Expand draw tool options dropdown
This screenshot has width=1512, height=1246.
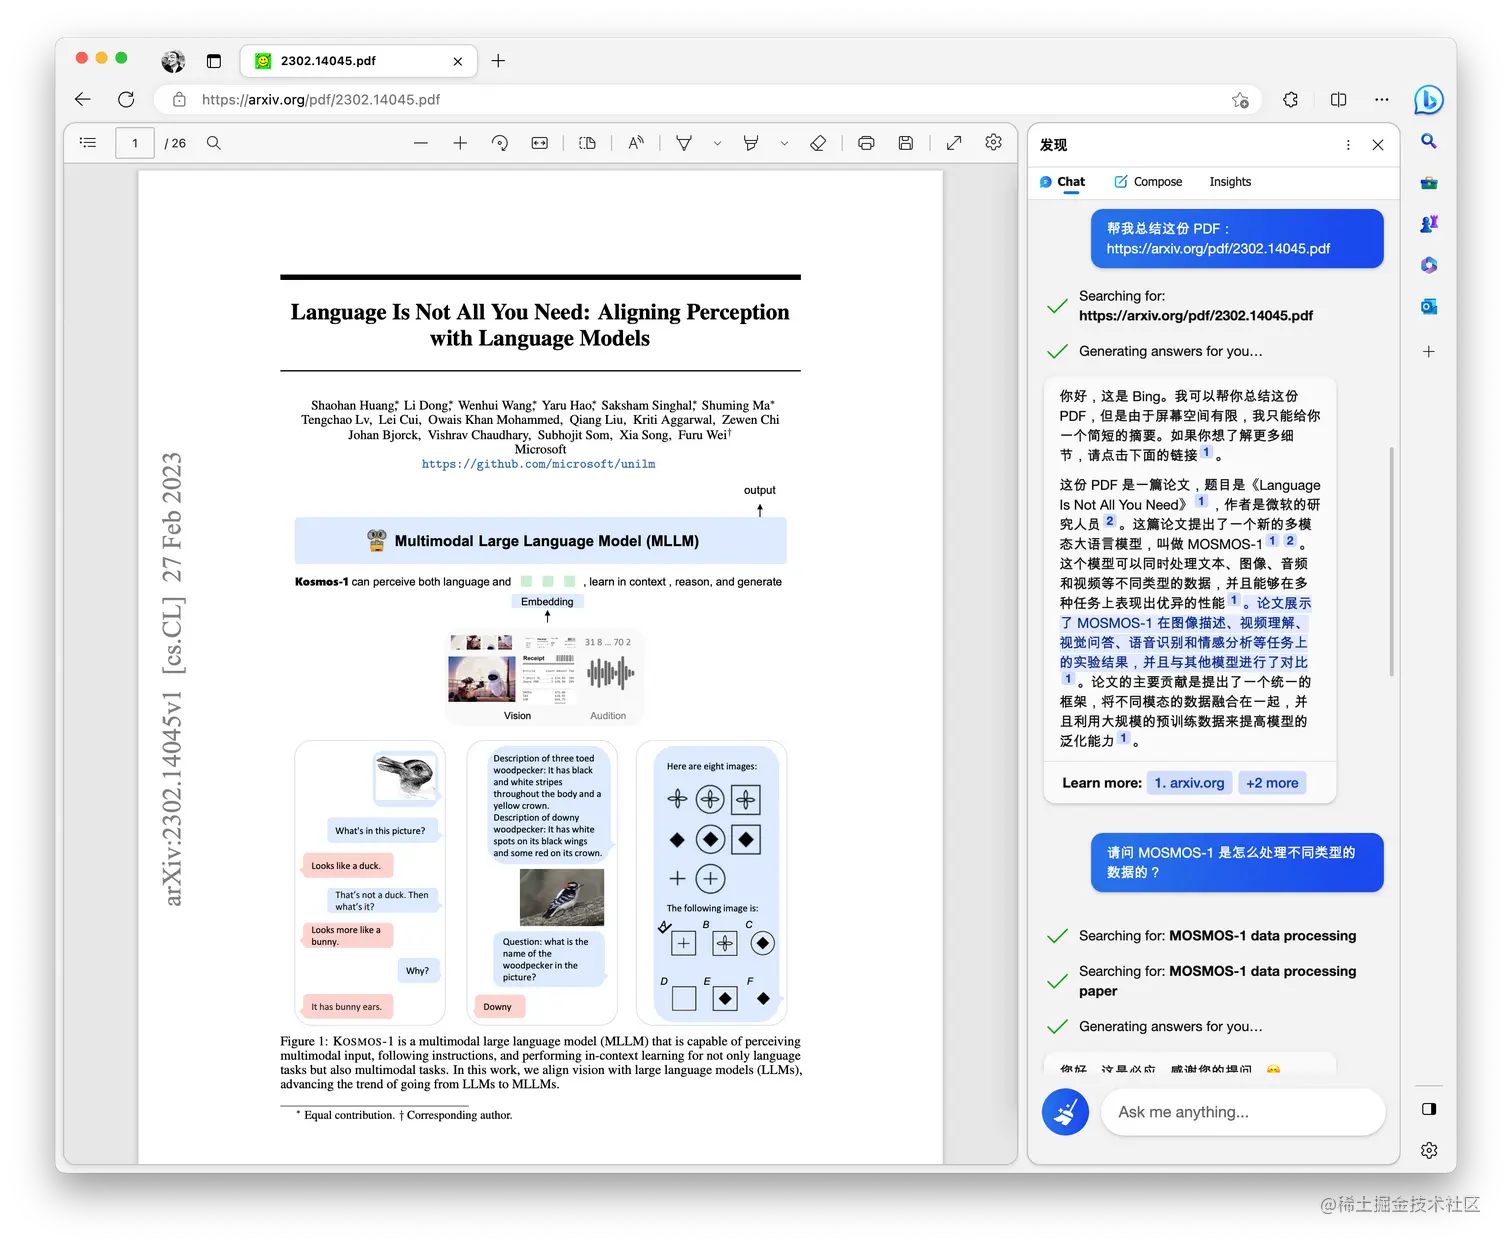click(717, 143)
